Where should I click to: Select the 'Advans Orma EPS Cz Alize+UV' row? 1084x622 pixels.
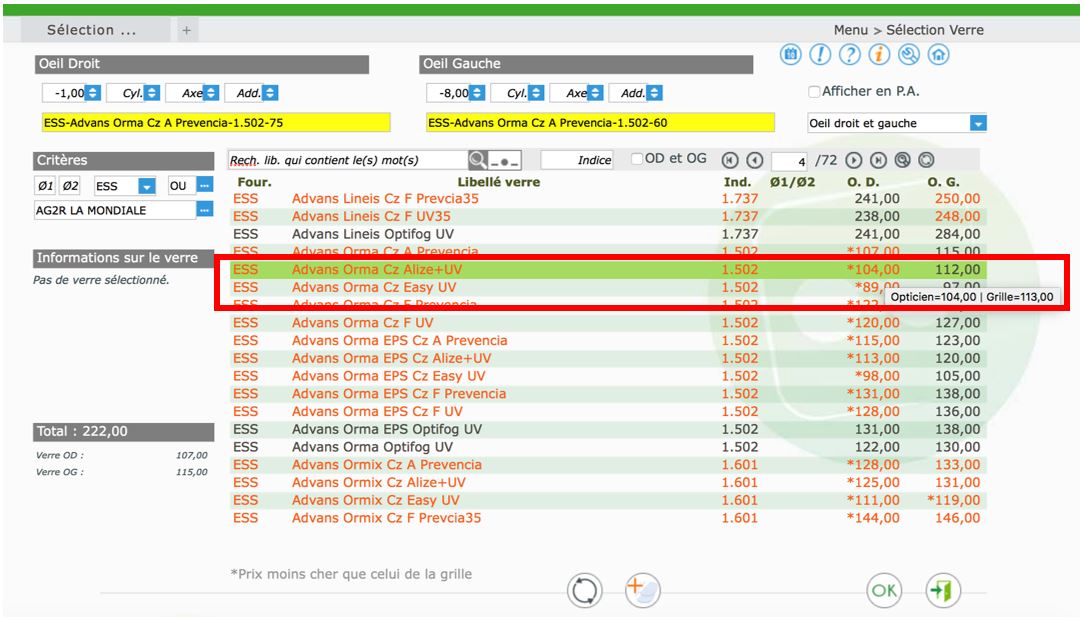[608, 359]
